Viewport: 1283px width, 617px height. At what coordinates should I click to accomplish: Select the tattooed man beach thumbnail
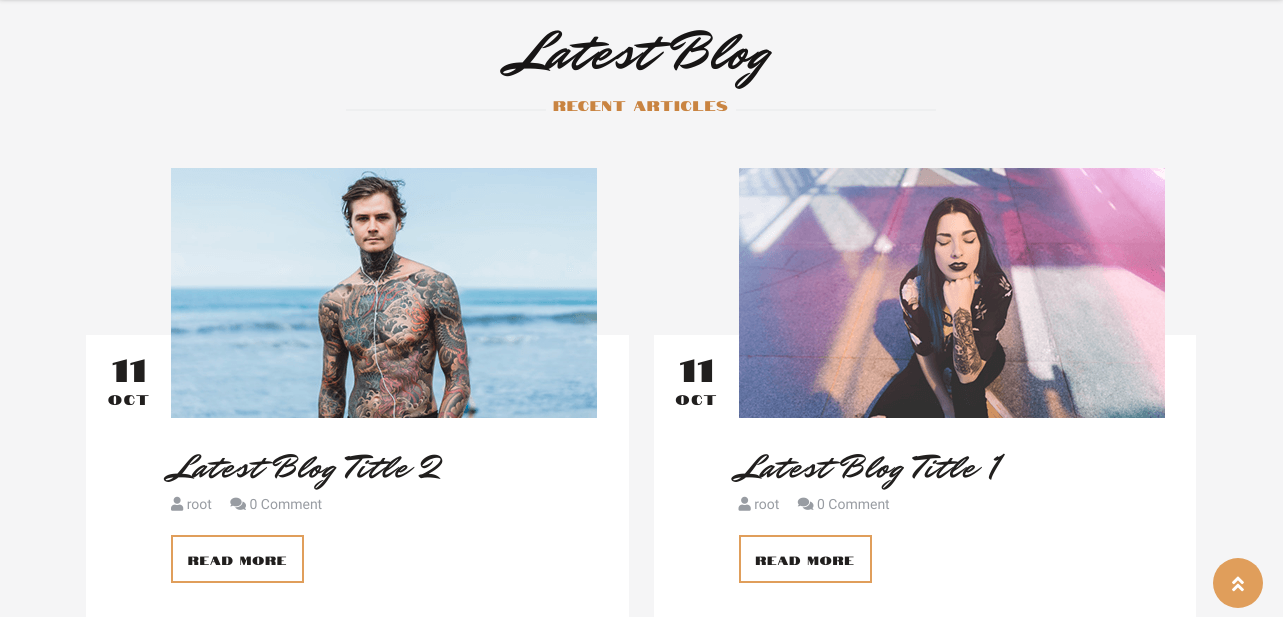click(384, 293)
